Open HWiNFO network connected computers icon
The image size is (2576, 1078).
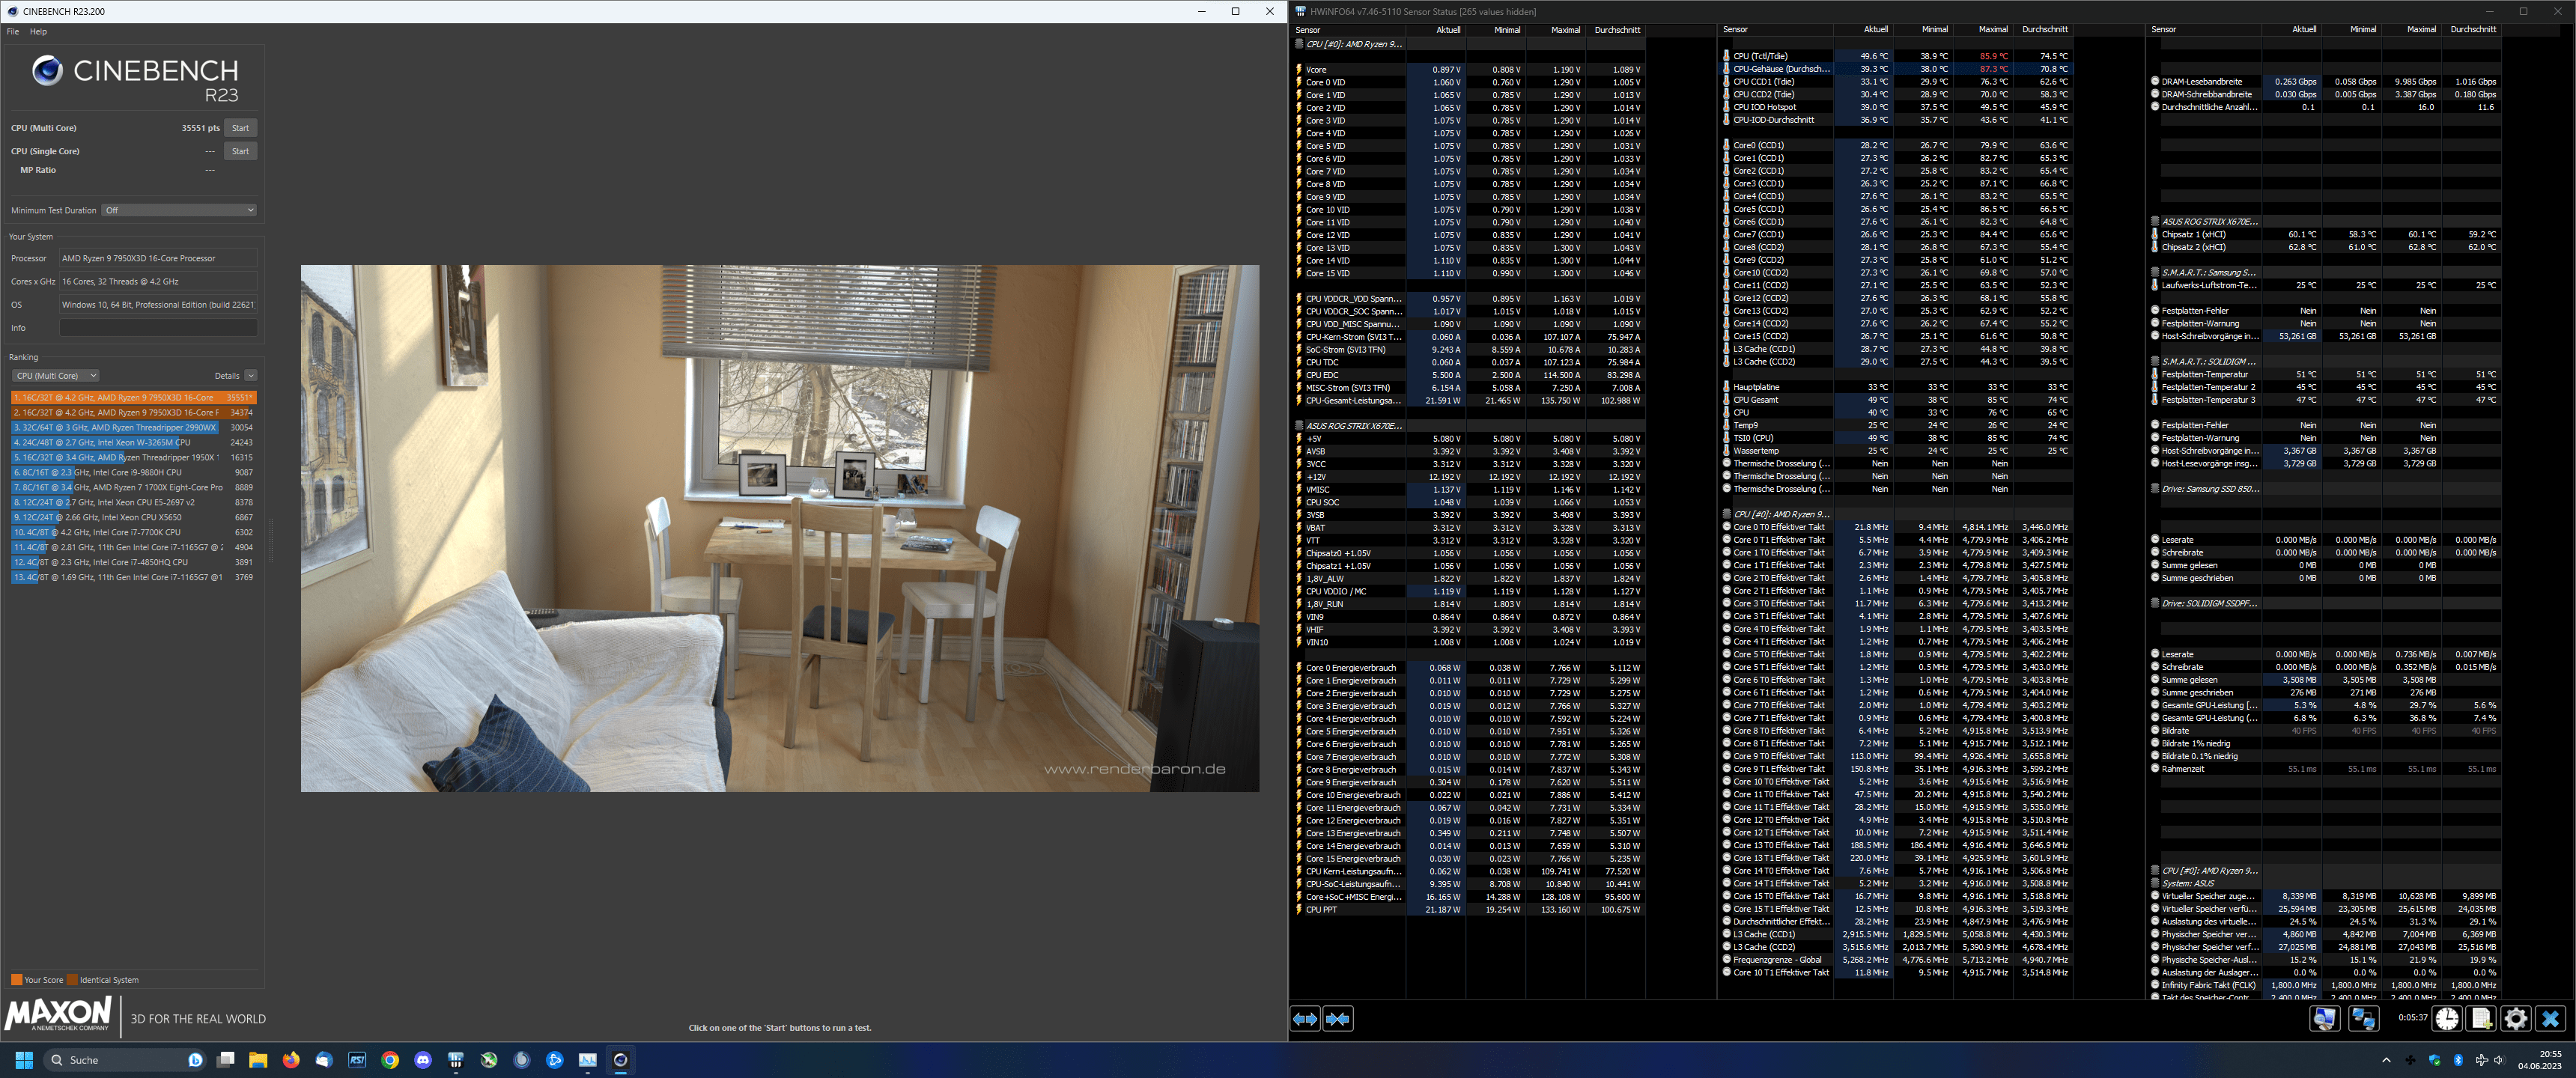tap(2364, 1018)
